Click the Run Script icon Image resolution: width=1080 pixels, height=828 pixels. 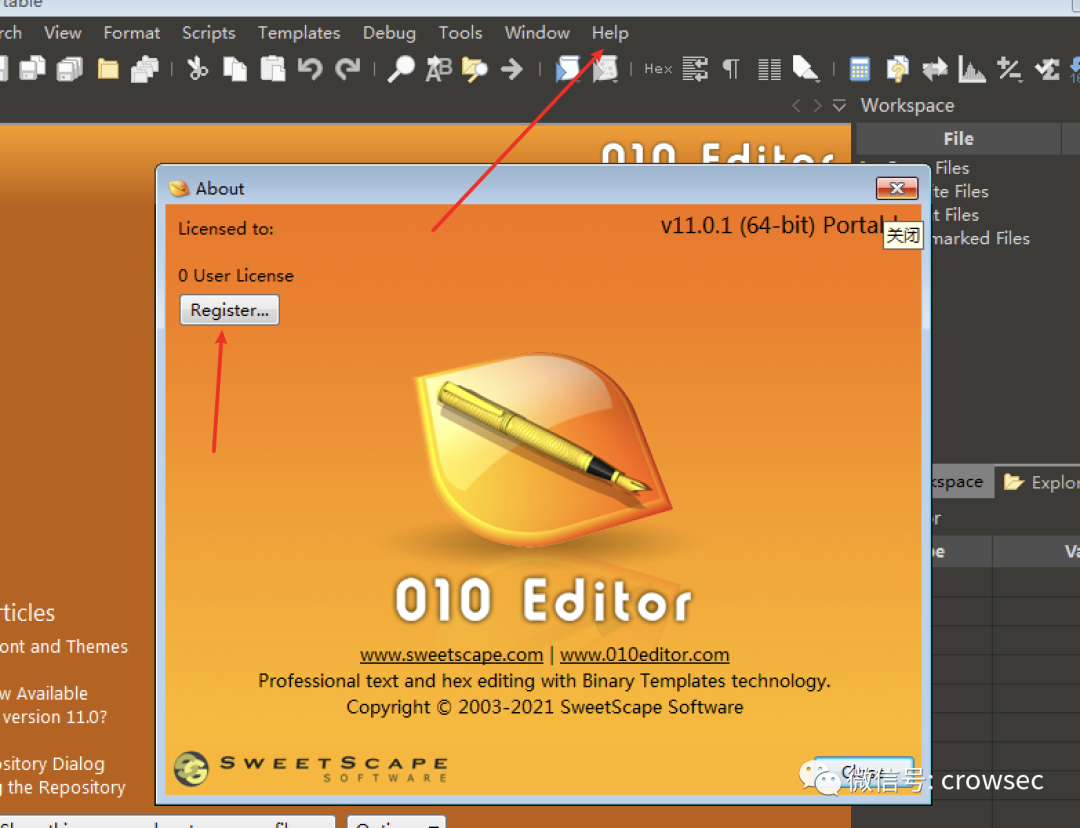[568, 69]
